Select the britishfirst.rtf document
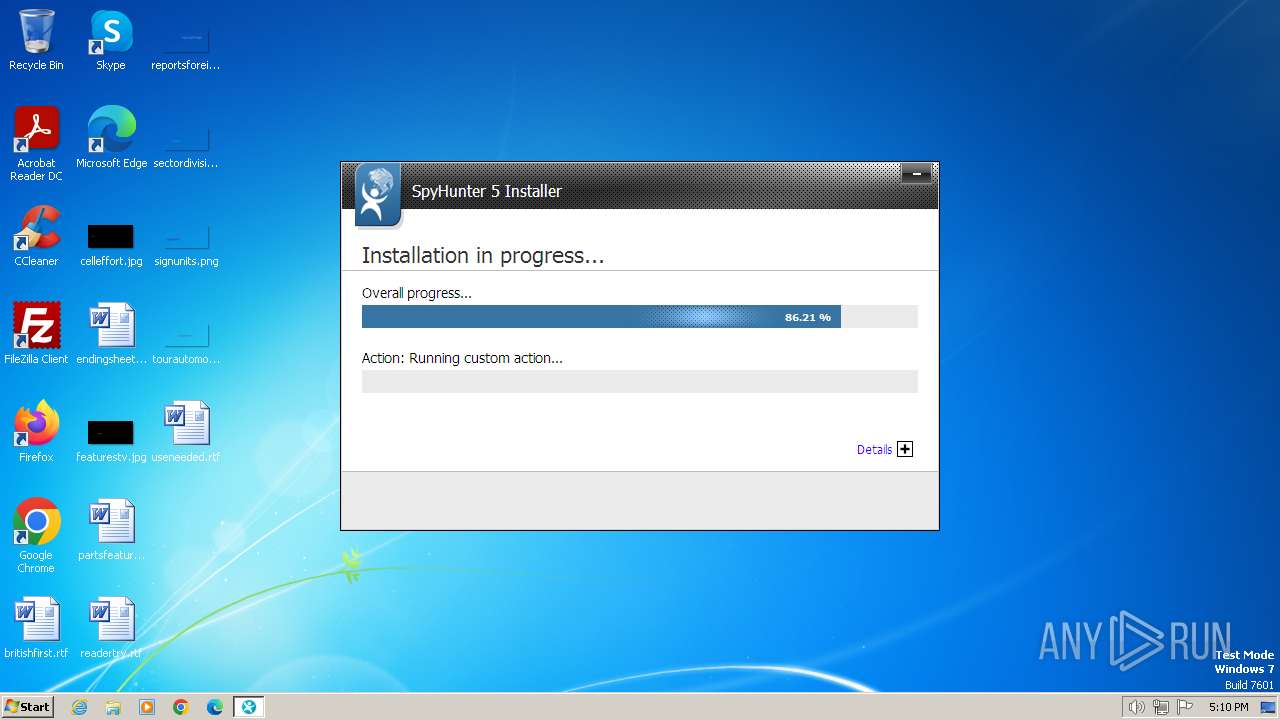Screen dimensions: 1280x720 point(36,628)
